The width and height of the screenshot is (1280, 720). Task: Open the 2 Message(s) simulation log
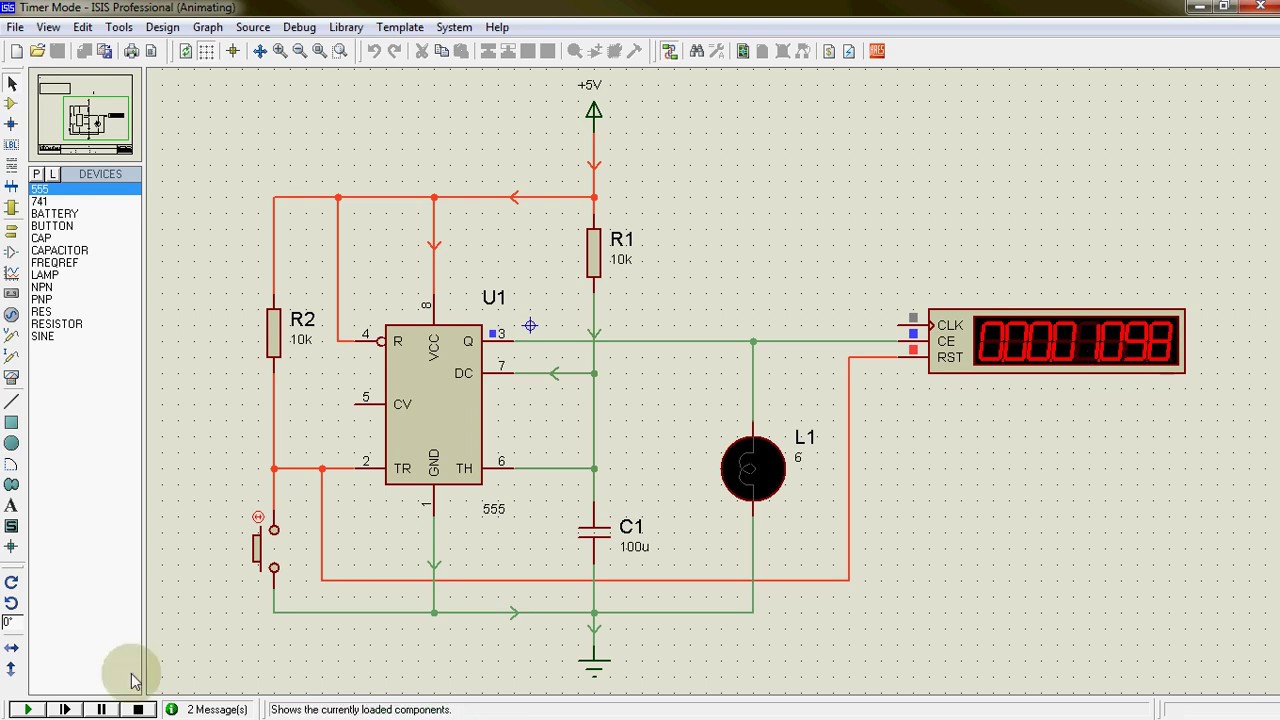click(208, 709)
